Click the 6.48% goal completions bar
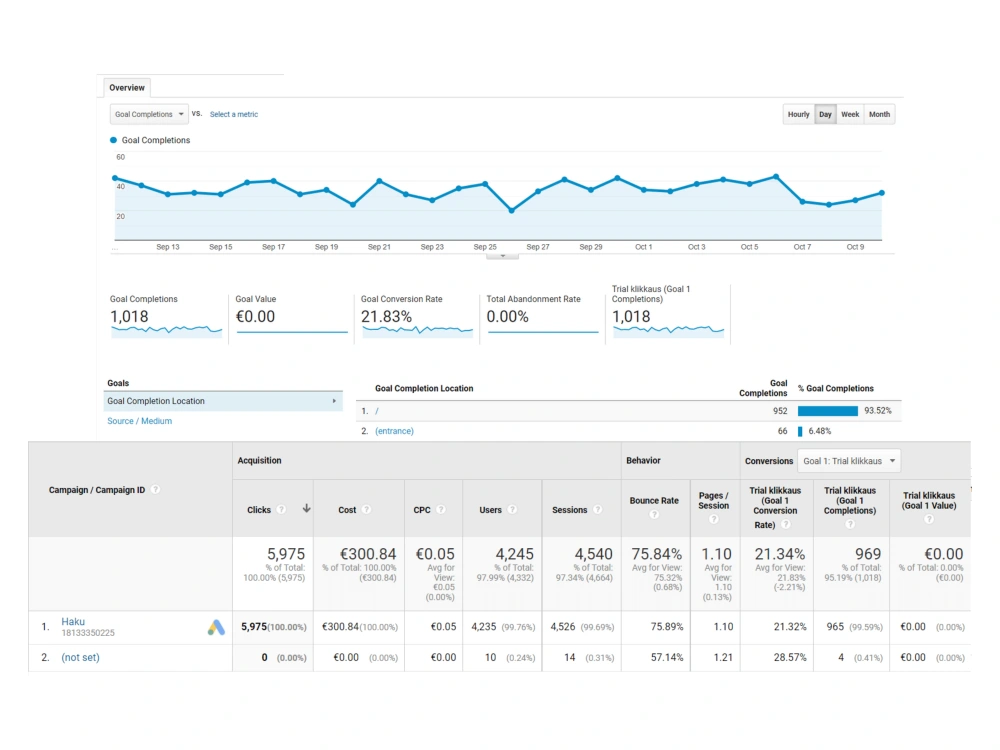This screenshot has width=1000, height=750. tap(800, 431)
